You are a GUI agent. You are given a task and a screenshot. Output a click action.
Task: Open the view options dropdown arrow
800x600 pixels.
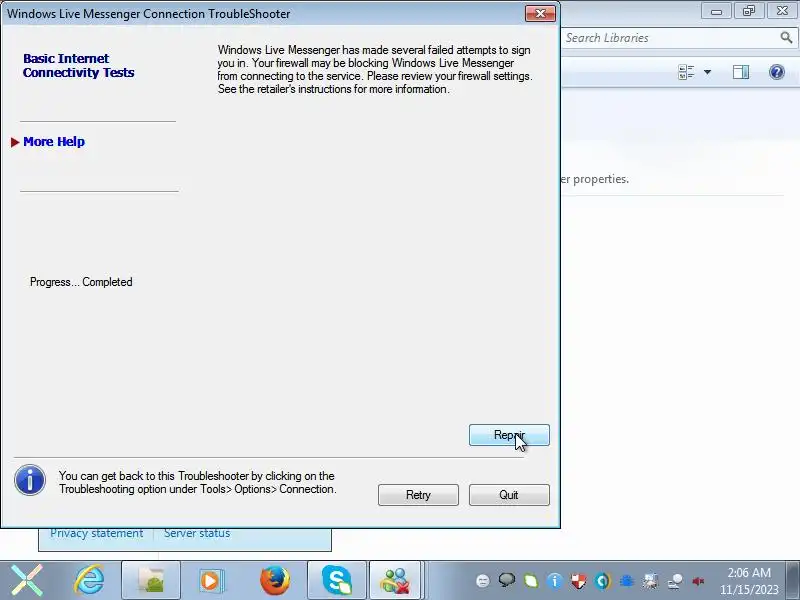(708, 72)
